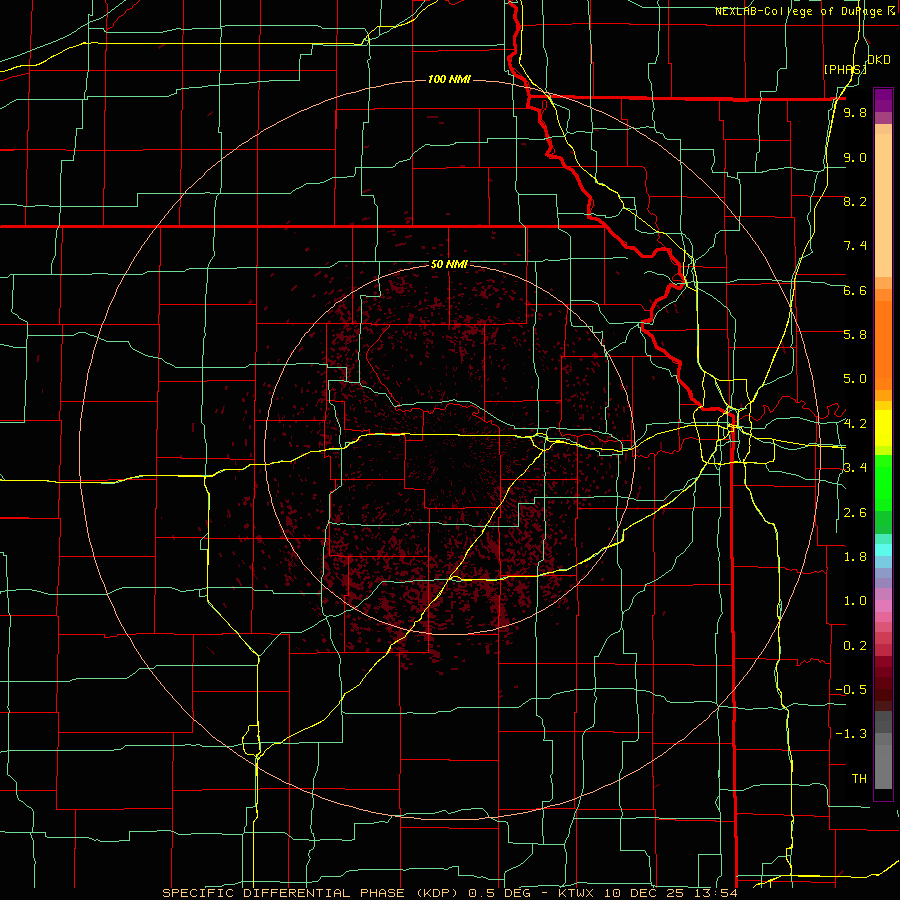Click the 2.6 value on the color scale

[x=855, y=513]
